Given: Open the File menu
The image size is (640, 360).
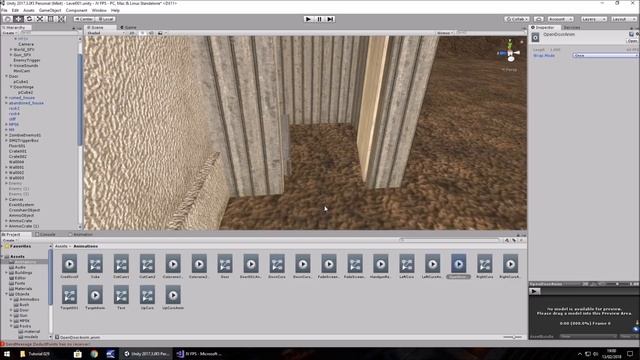Looking at the screenshot, I should [4, 10].
